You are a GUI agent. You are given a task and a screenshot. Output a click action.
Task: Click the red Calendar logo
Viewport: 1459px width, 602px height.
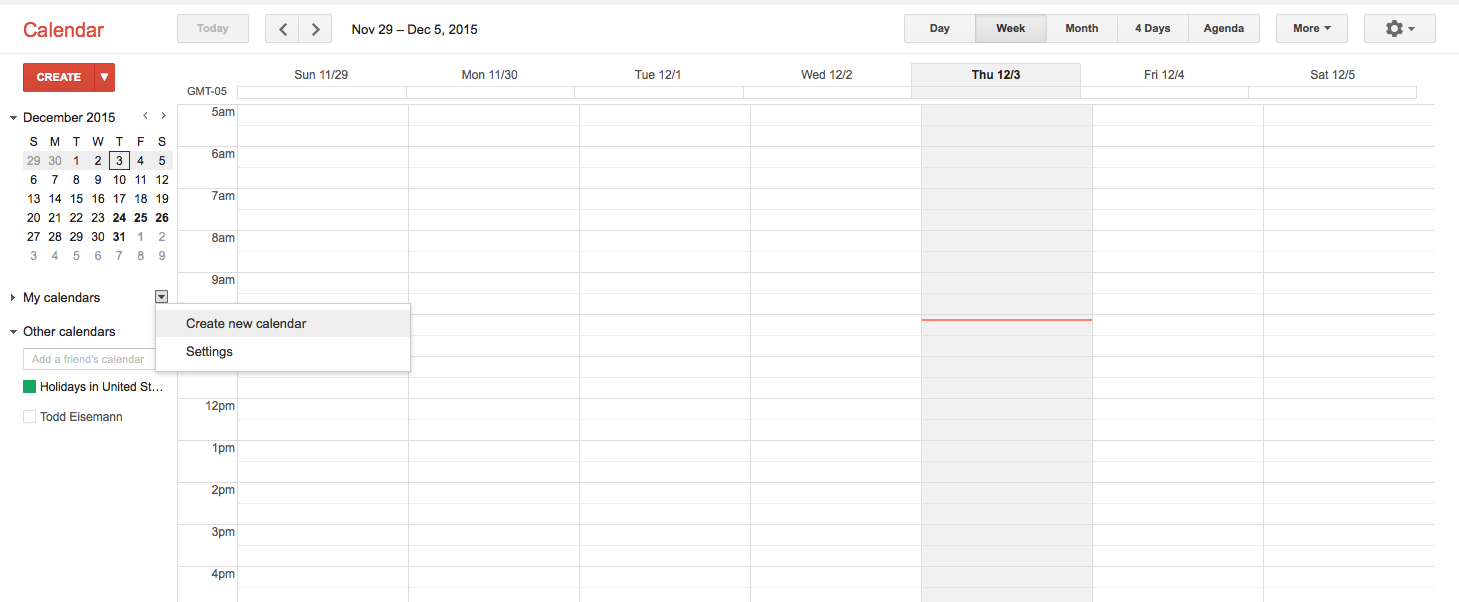click(63, 29)
